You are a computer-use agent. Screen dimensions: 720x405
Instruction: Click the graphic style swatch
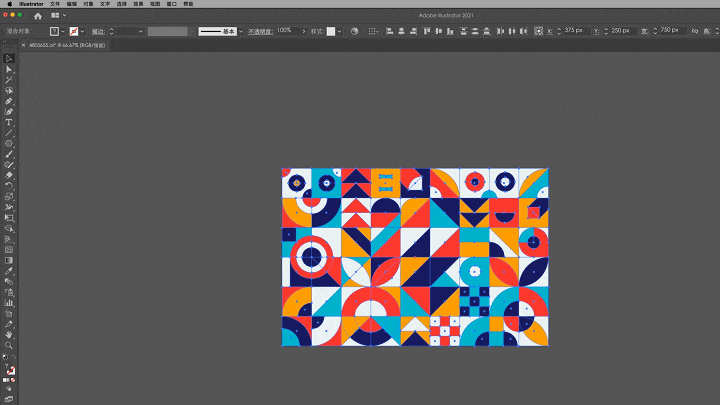coord(332,31)
